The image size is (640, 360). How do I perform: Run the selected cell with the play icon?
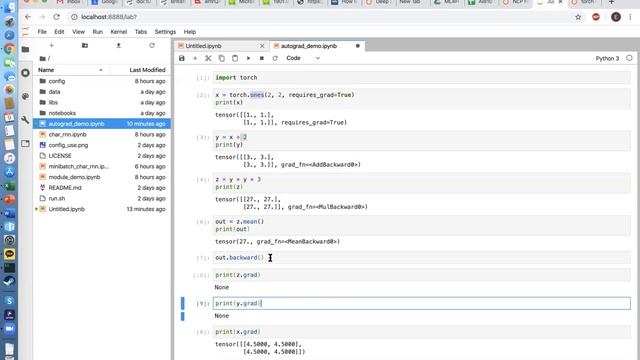click(248, 58)
